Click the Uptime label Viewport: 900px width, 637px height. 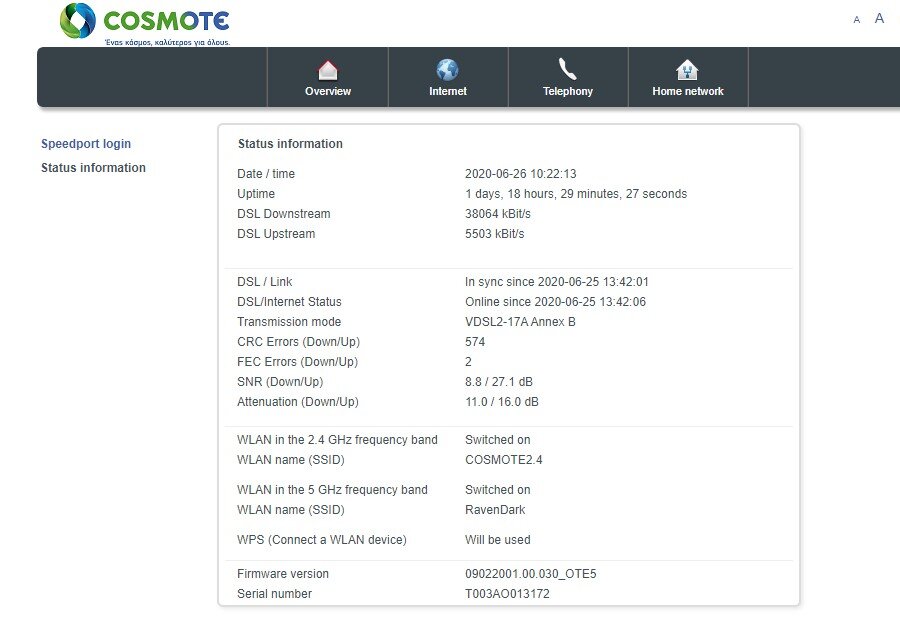point(256,194)
